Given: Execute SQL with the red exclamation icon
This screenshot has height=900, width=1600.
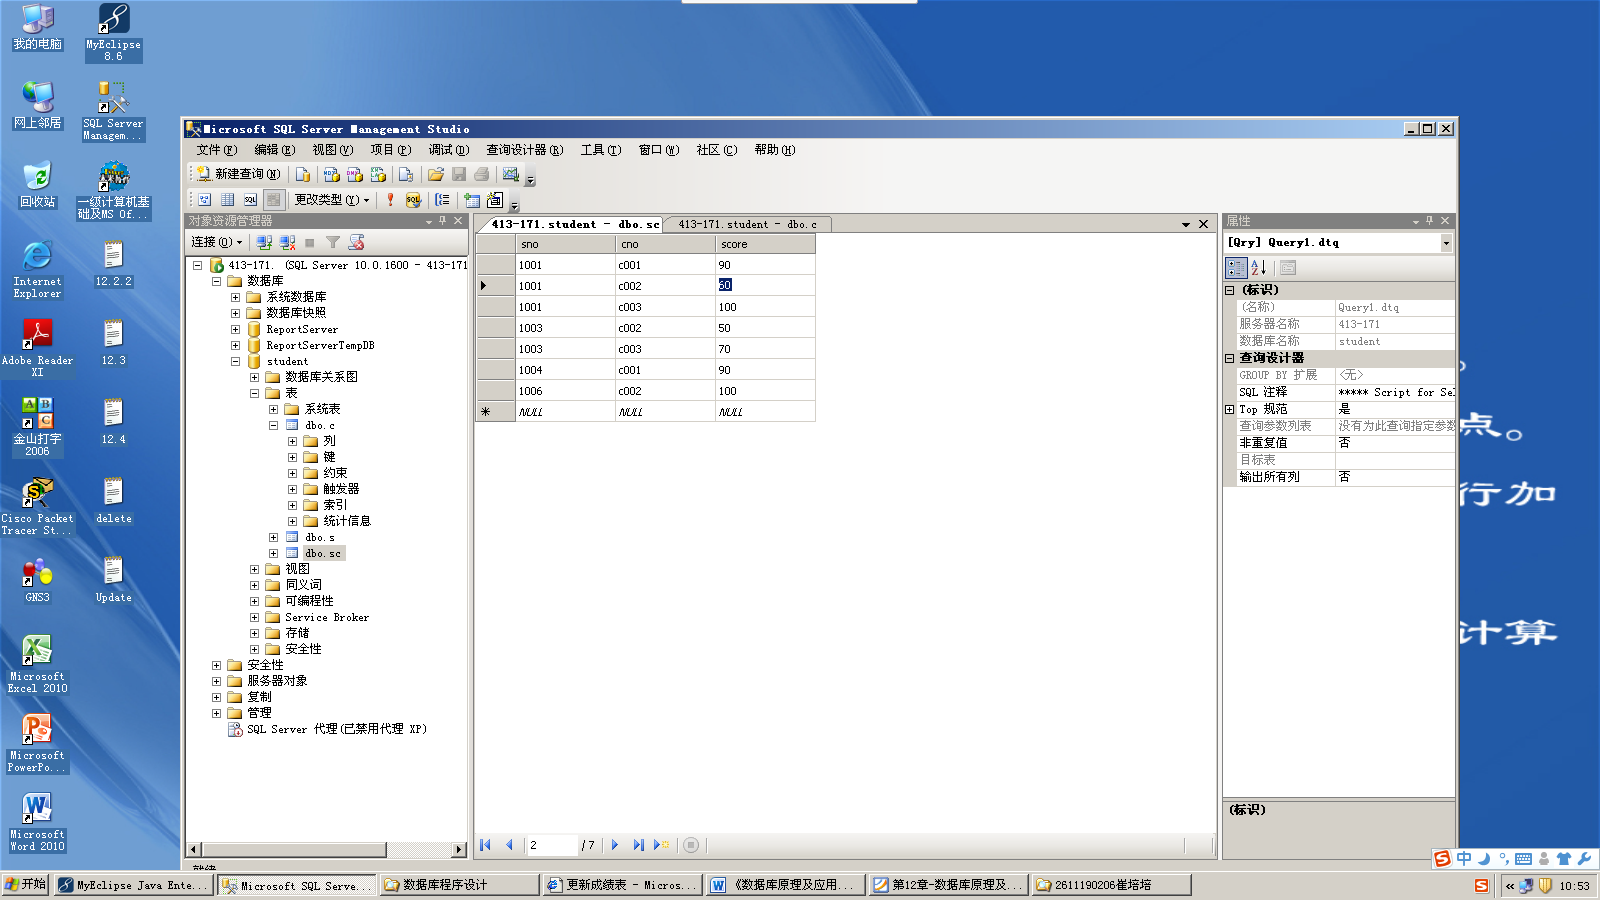Looking at the screenshot, I should pyautogui.click(x=390, y=200).
